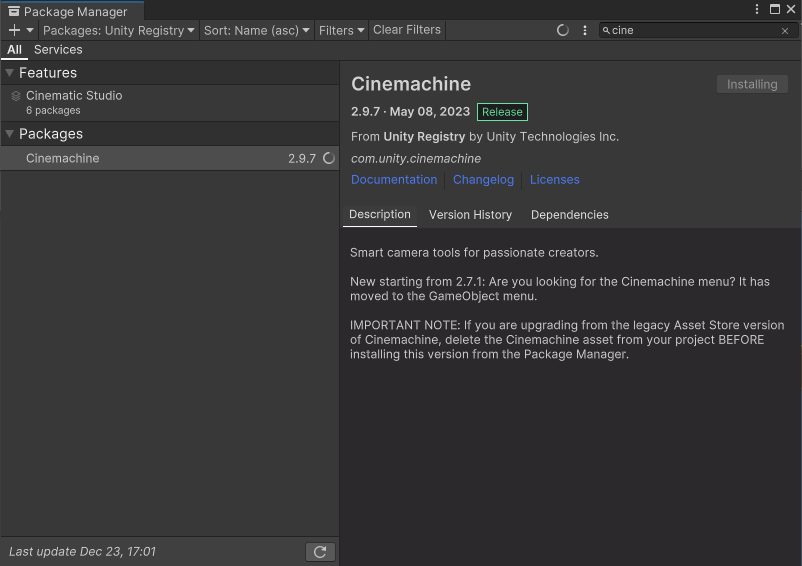Close the Package Manager window
This screenshot has height=566, width=802.
[x=791, y=9]
